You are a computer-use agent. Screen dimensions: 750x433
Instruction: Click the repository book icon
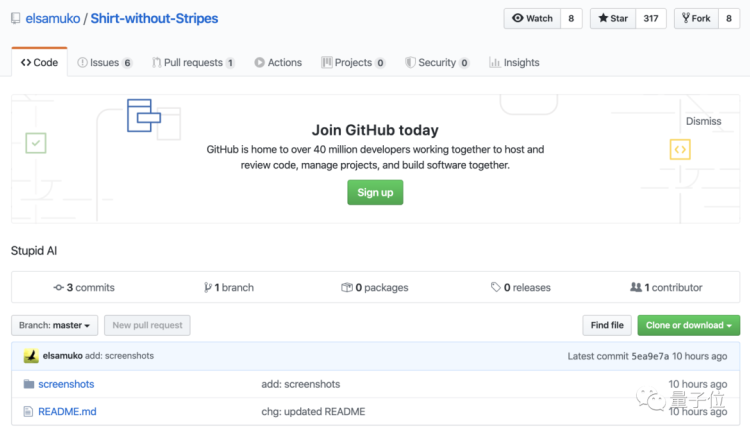click(x=17, y=18)
